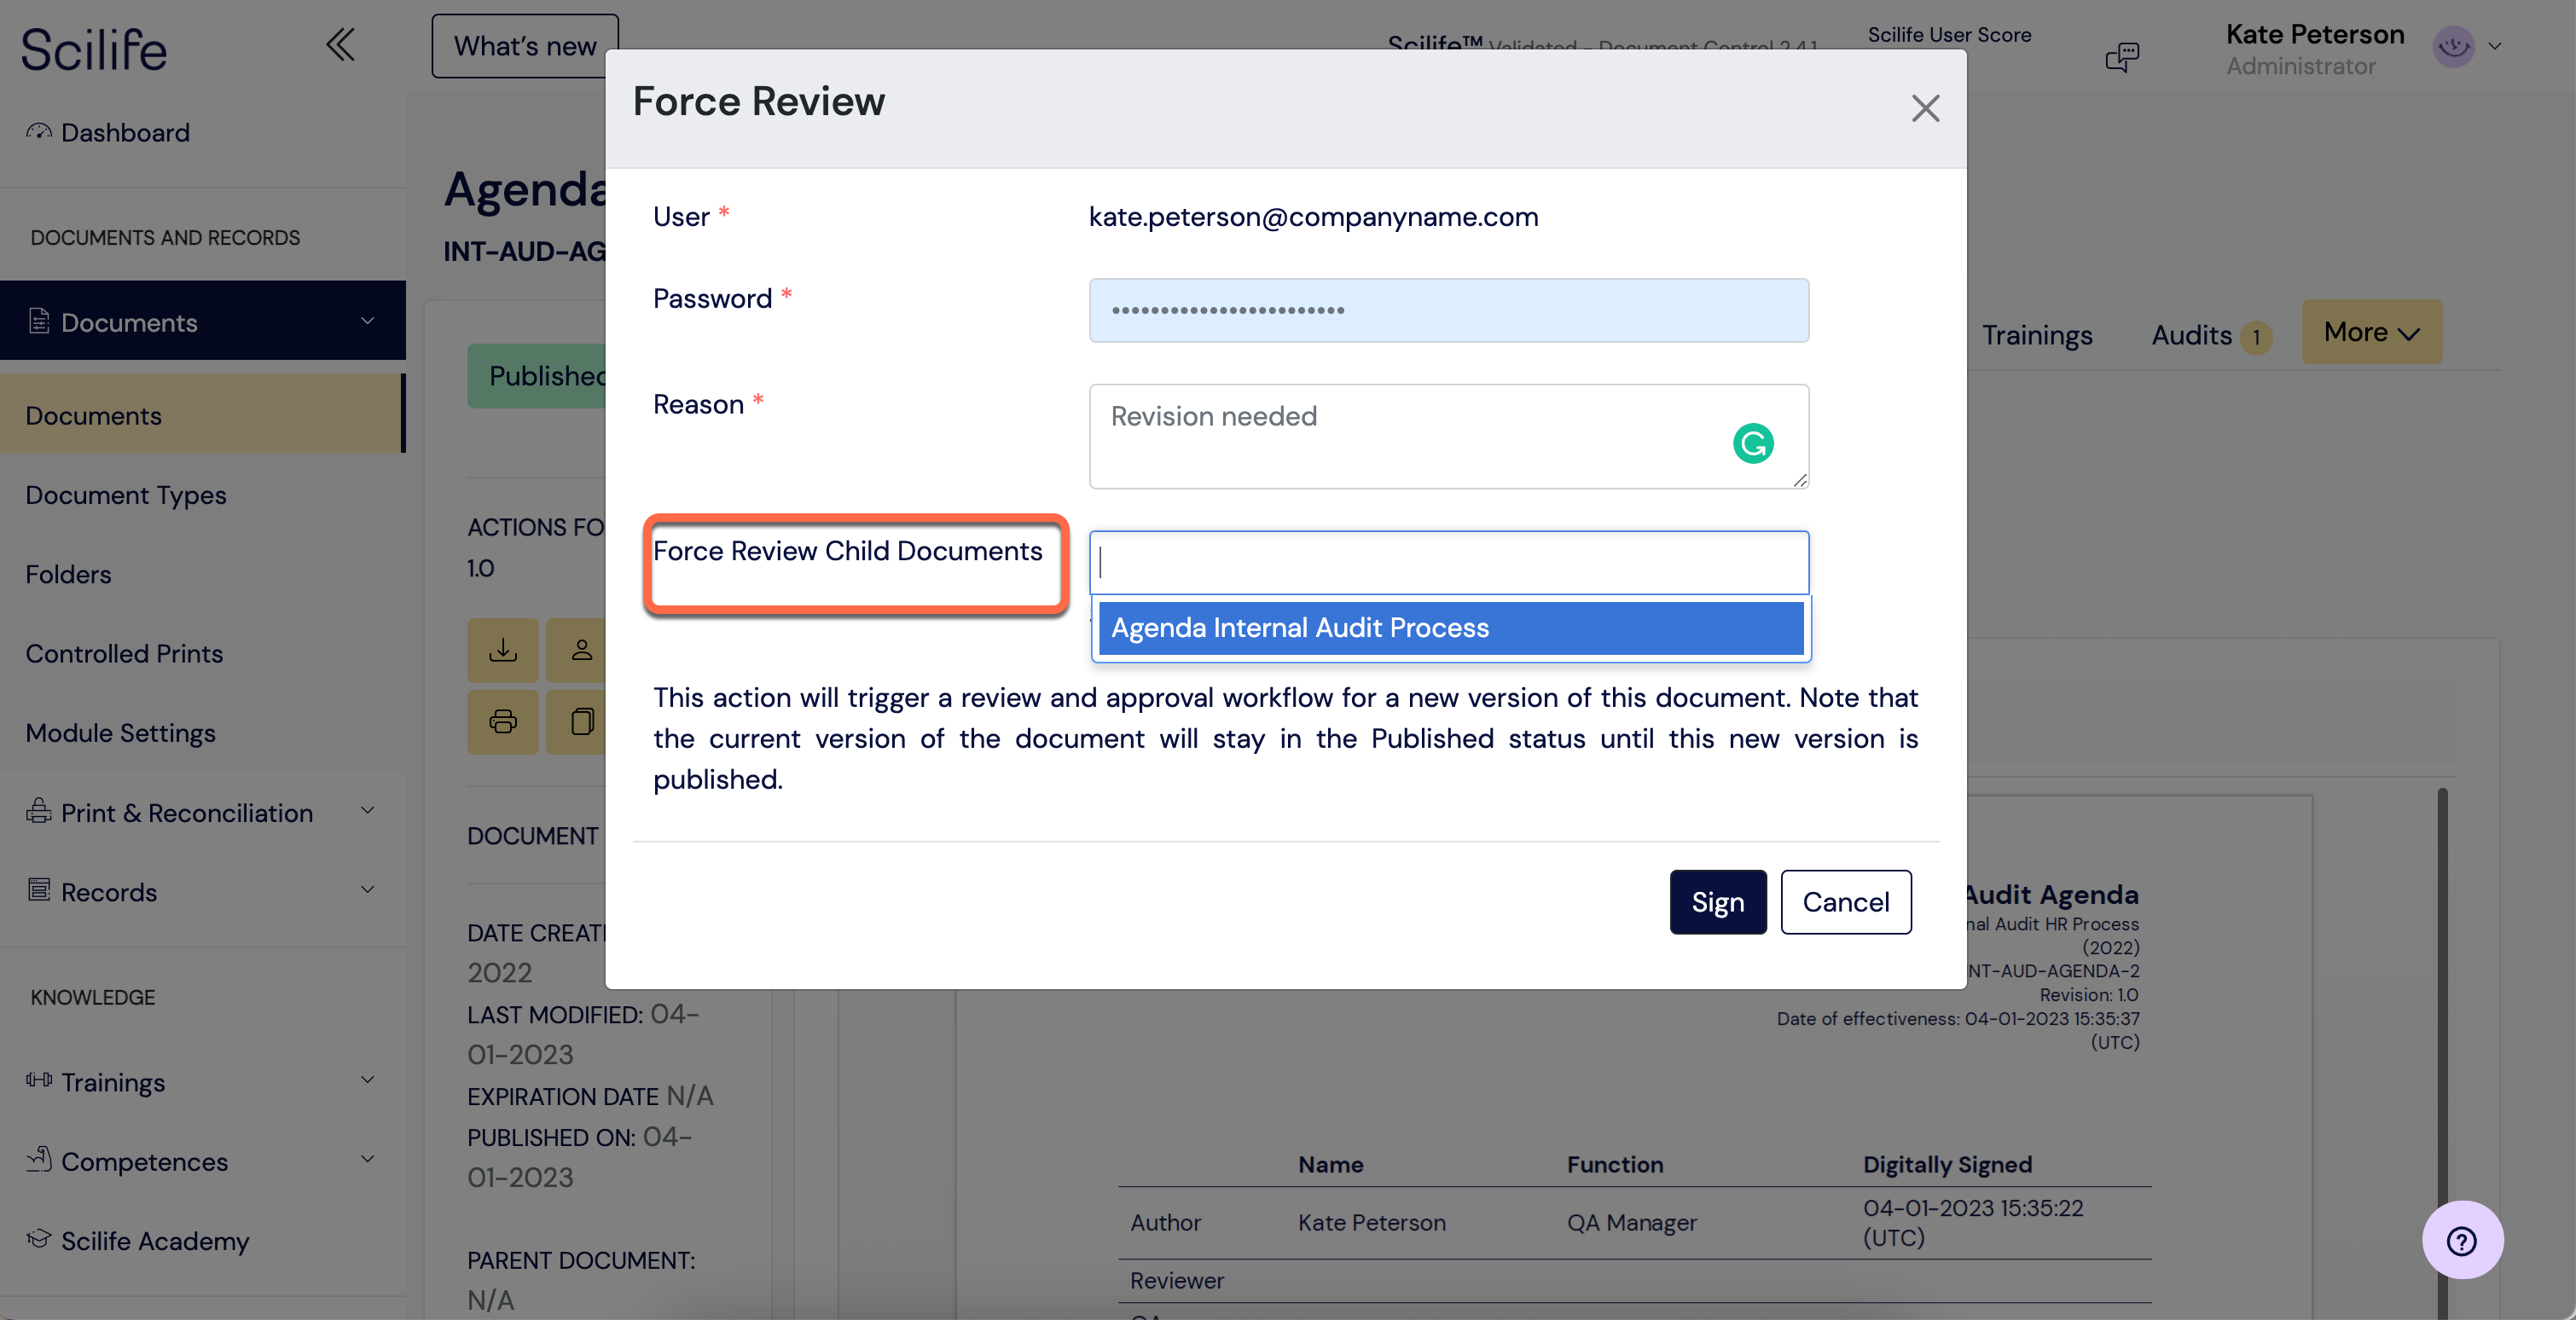Click the Kate Peterson author cell
Viewport: 2576px width, 1320px height.
point(1371,1222)
